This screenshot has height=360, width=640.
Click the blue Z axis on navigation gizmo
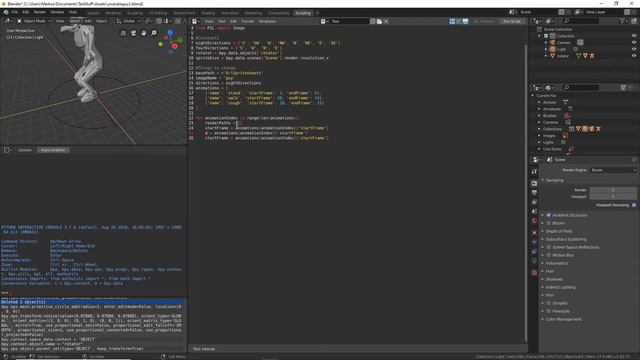[x=170, y=32]
